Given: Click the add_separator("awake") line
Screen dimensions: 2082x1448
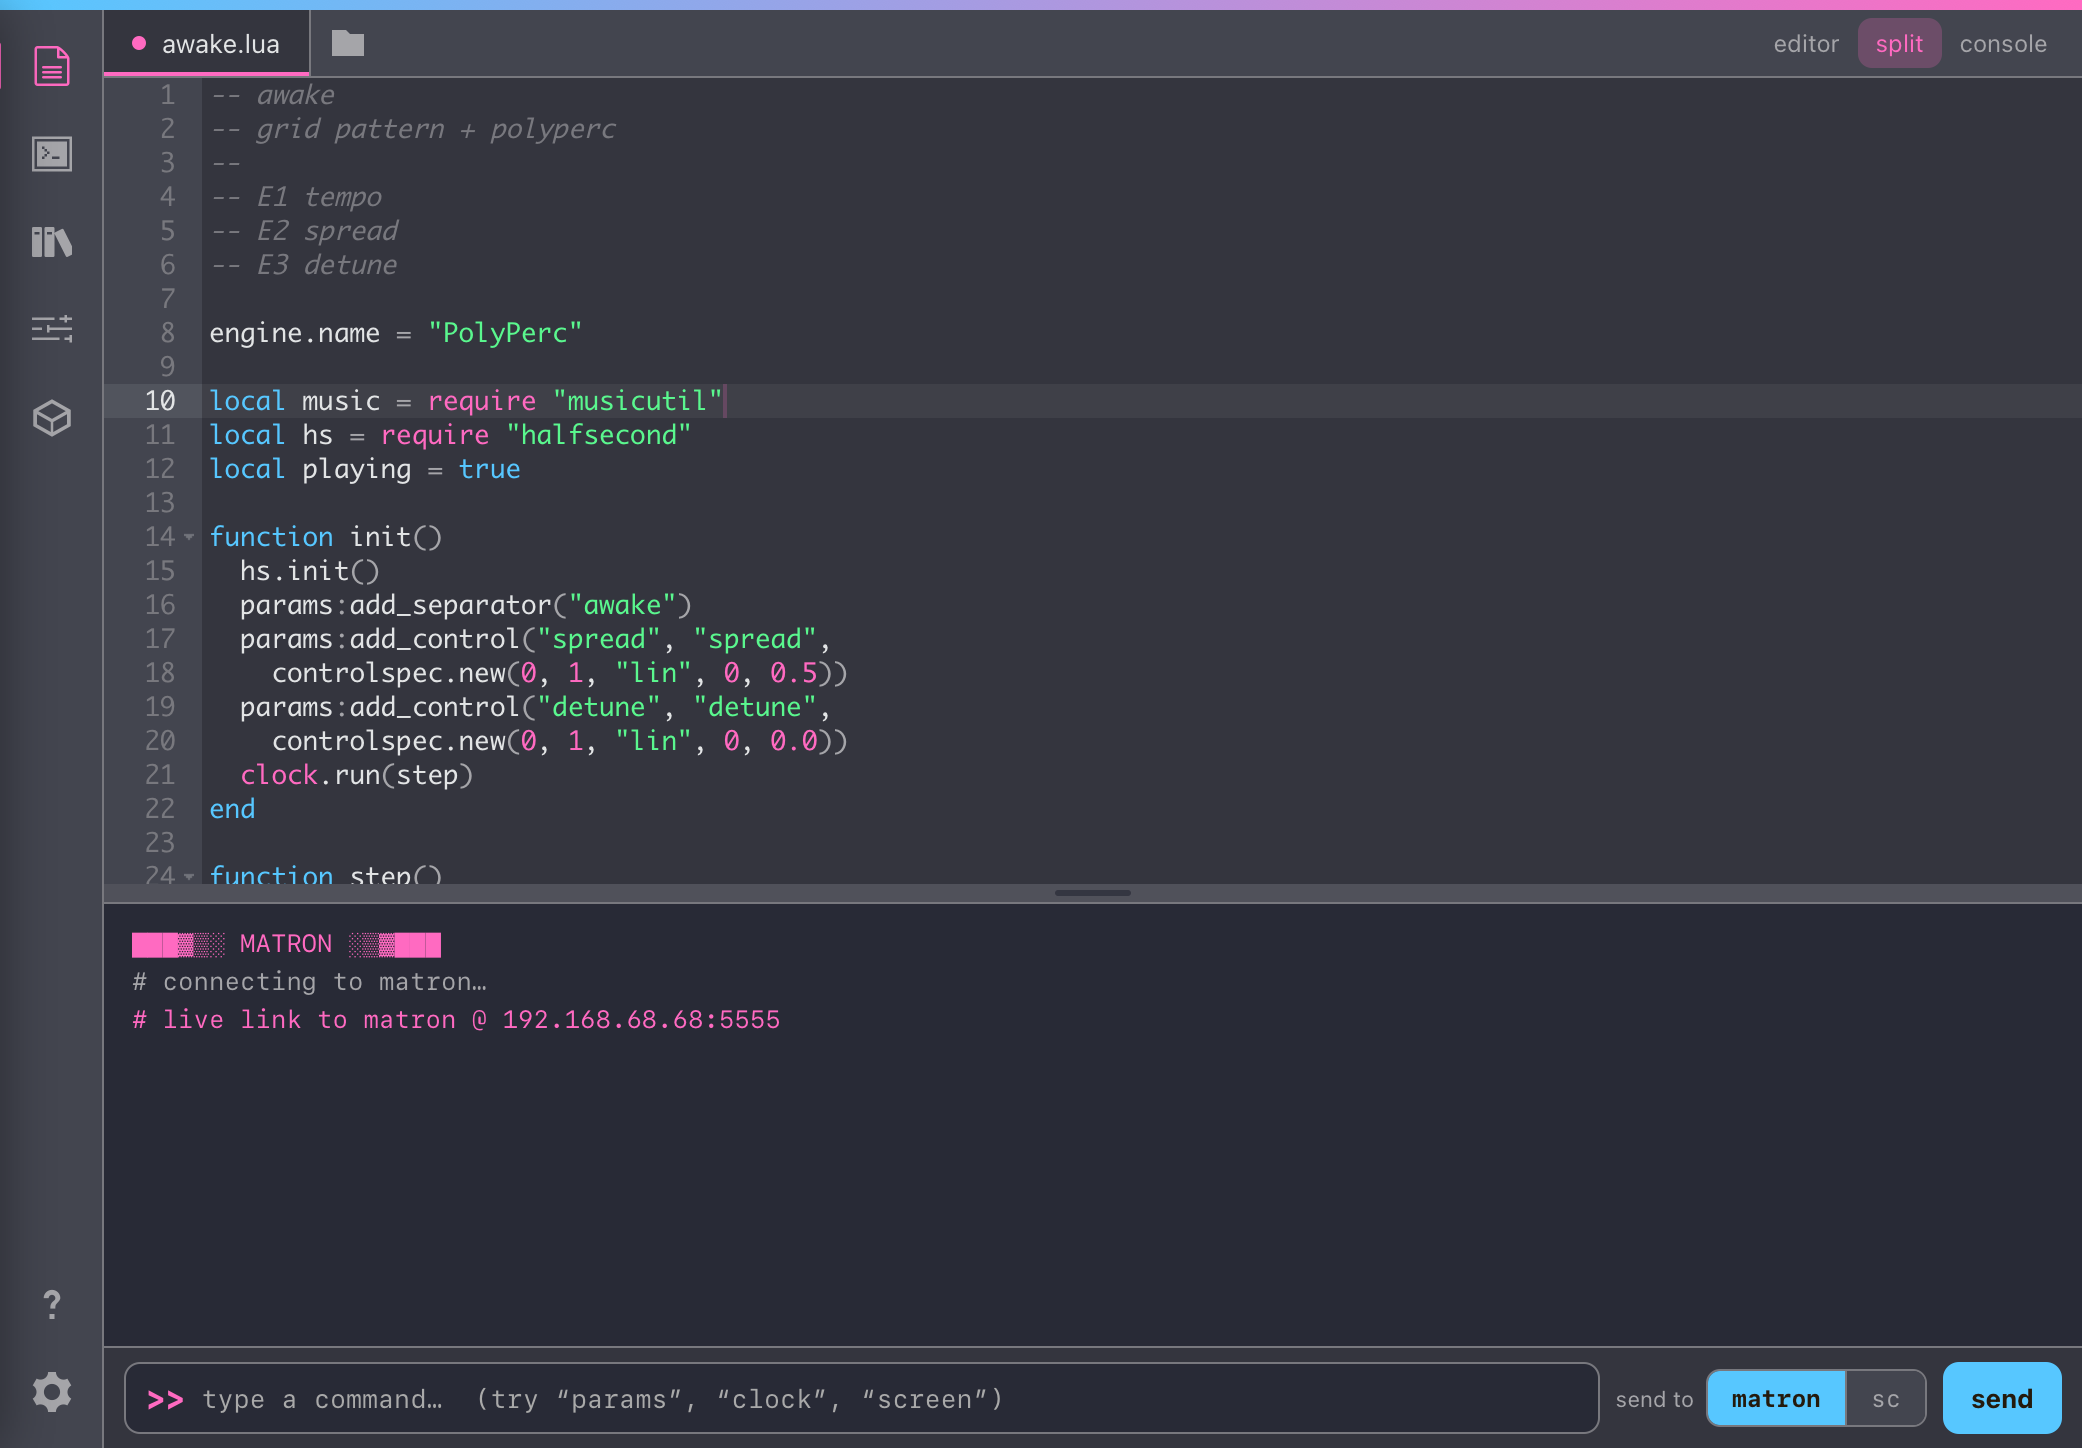Looking at the screenshot, I should pyautogui.click(x=465, y=605).
